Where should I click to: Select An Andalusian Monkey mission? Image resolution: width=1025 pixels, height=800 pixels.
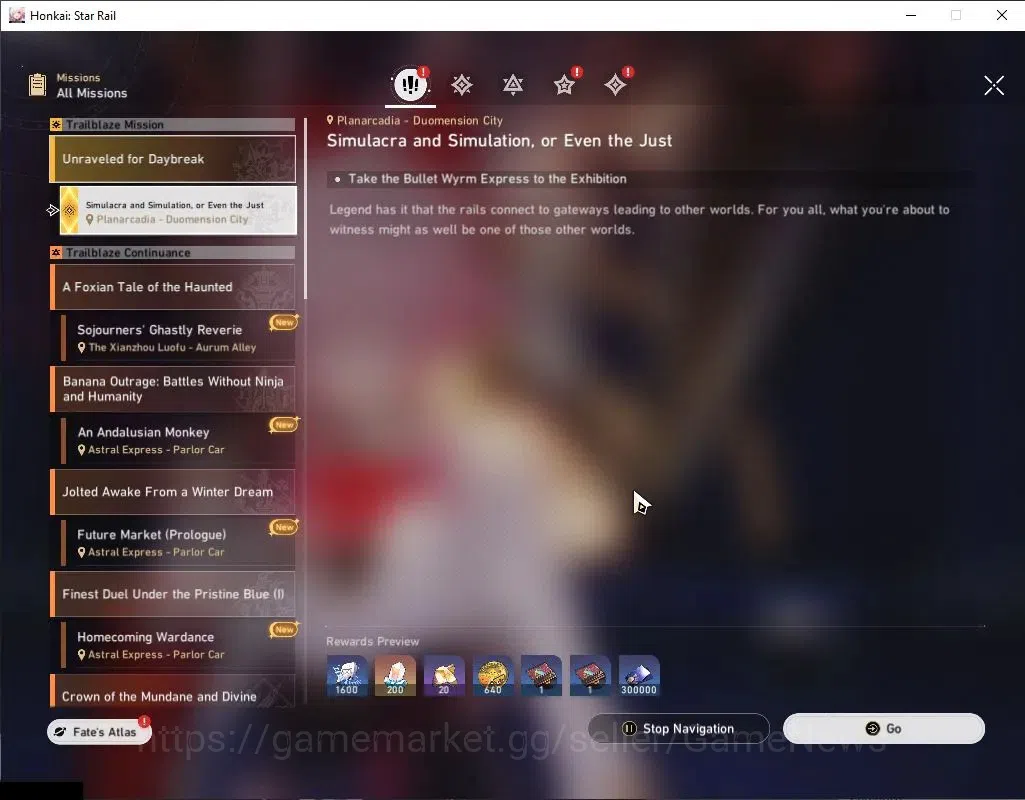(178, 441)
